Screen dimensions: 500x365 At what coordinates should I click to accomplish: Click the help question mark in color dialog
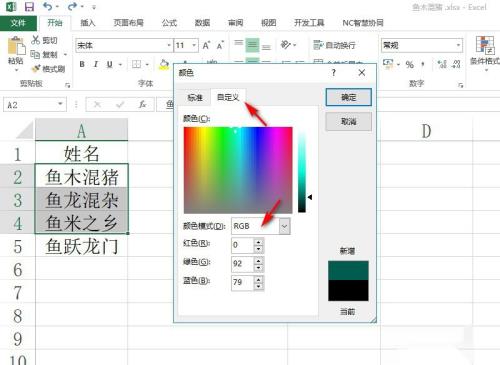coord(334,73)
